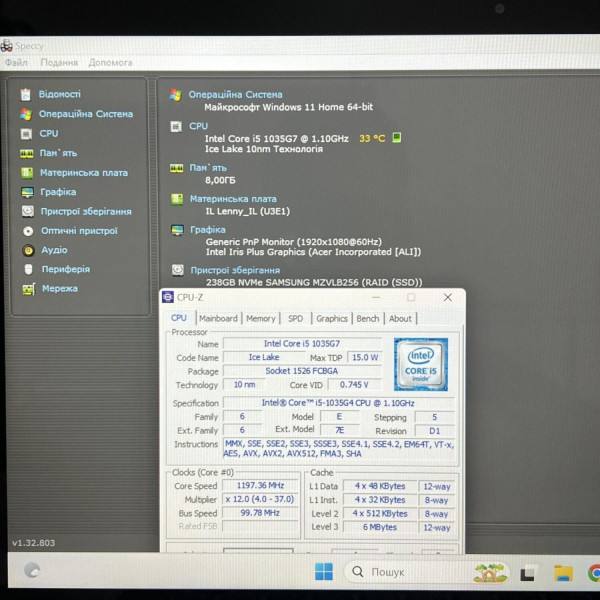Viewport: 600px width, 600px height.
Task: Click the Specification field in CPU-Z
Action: tap(338, 403)
